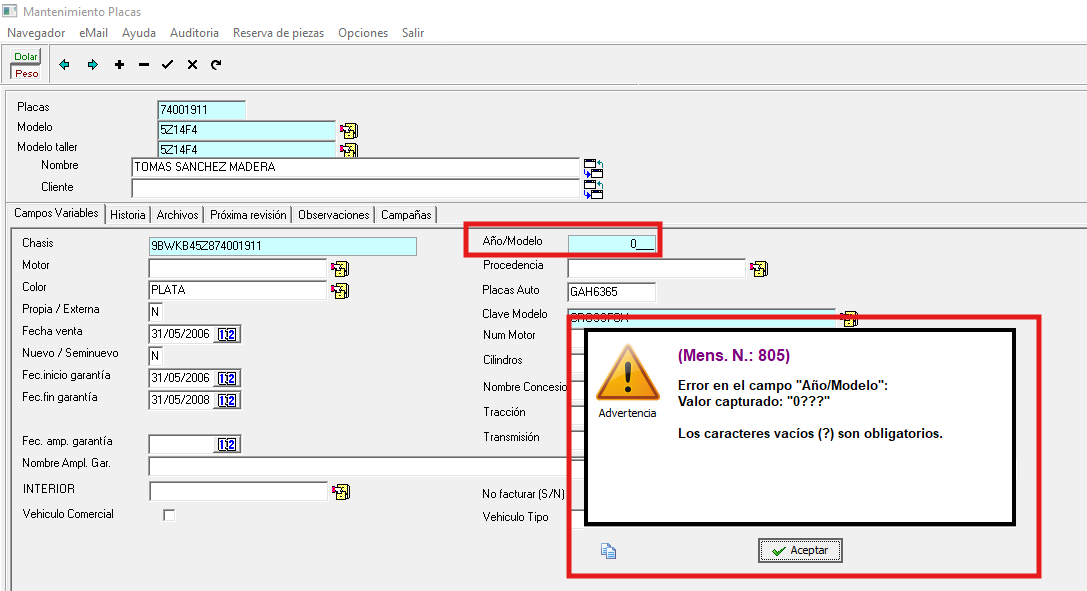Refresh data with the circular arrow icon

(x=216, y=65)
